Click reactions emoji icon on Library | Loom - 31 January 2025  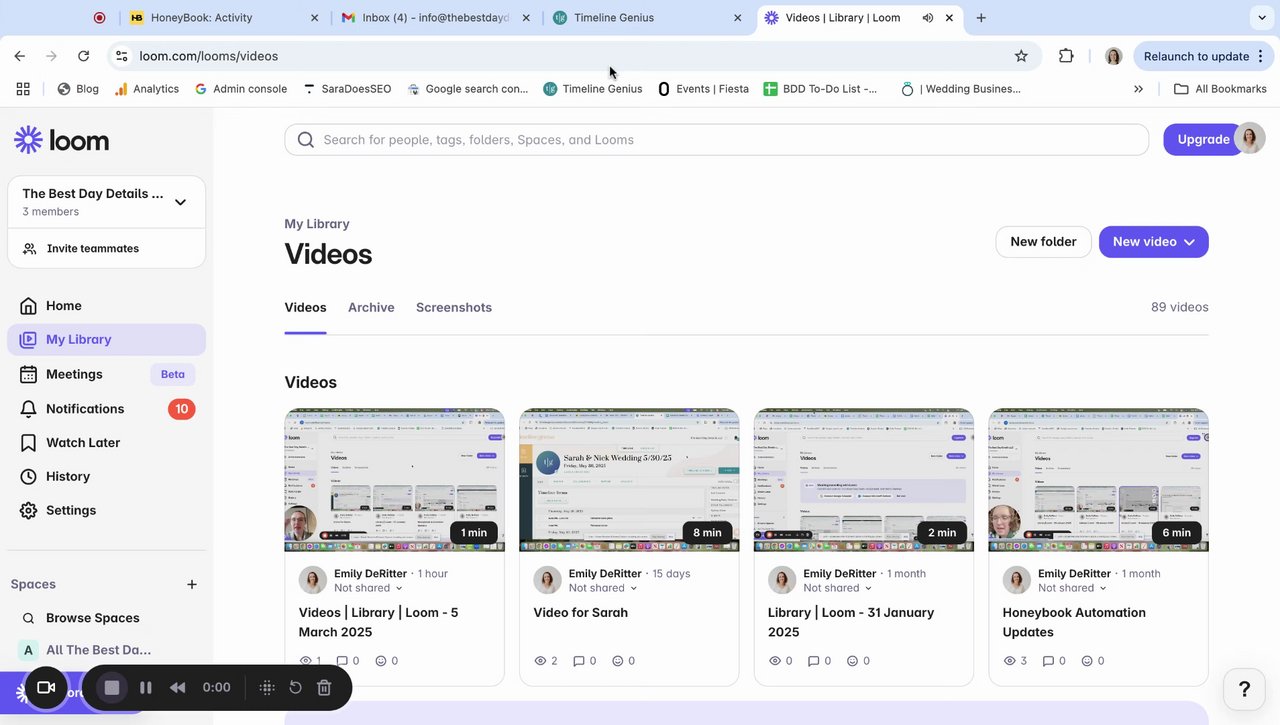(853, 661)
